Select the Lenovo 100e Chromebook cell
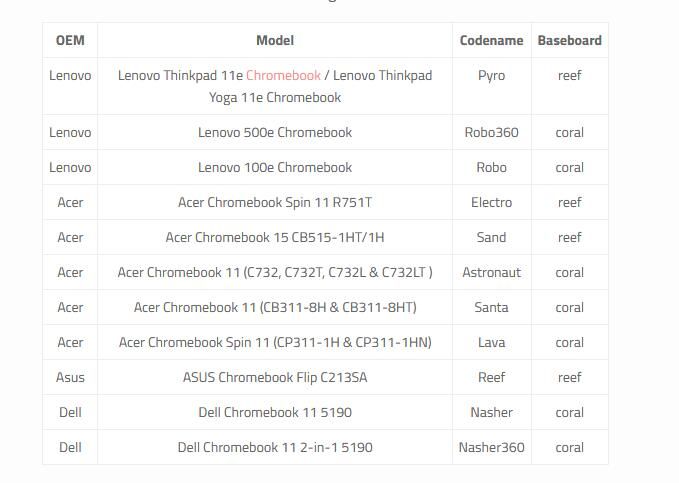This screenshot has height=483, width=679. [275, 167]
